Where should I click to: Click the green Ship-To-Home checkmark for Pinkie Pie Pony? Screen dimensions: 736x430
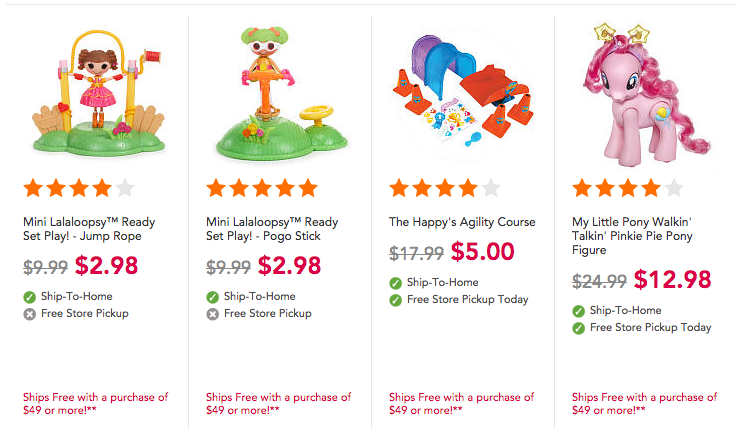[579, 311]
